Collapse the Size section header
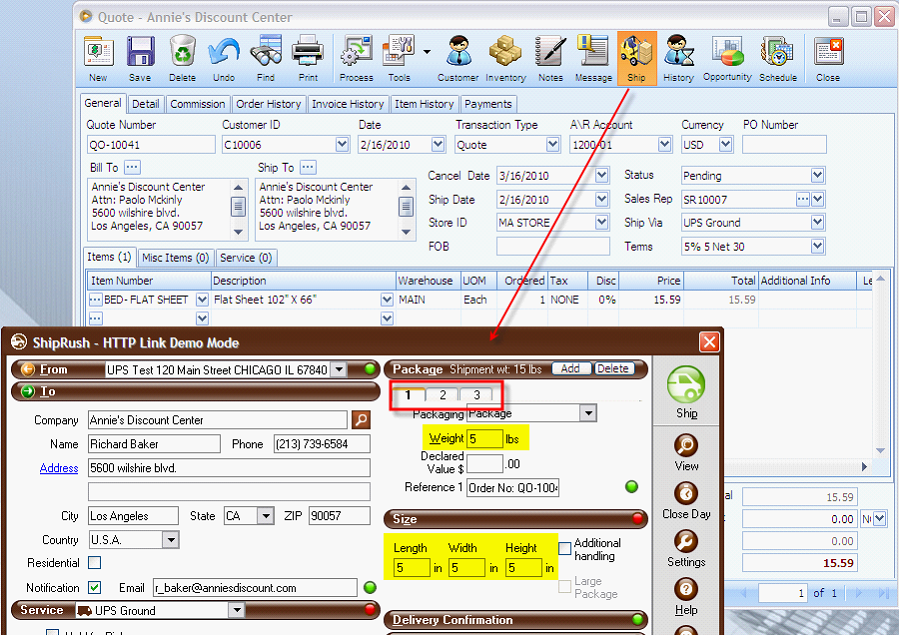Image resolution: width=900 pixels, height=636 pixels. (x=515, y=519)
